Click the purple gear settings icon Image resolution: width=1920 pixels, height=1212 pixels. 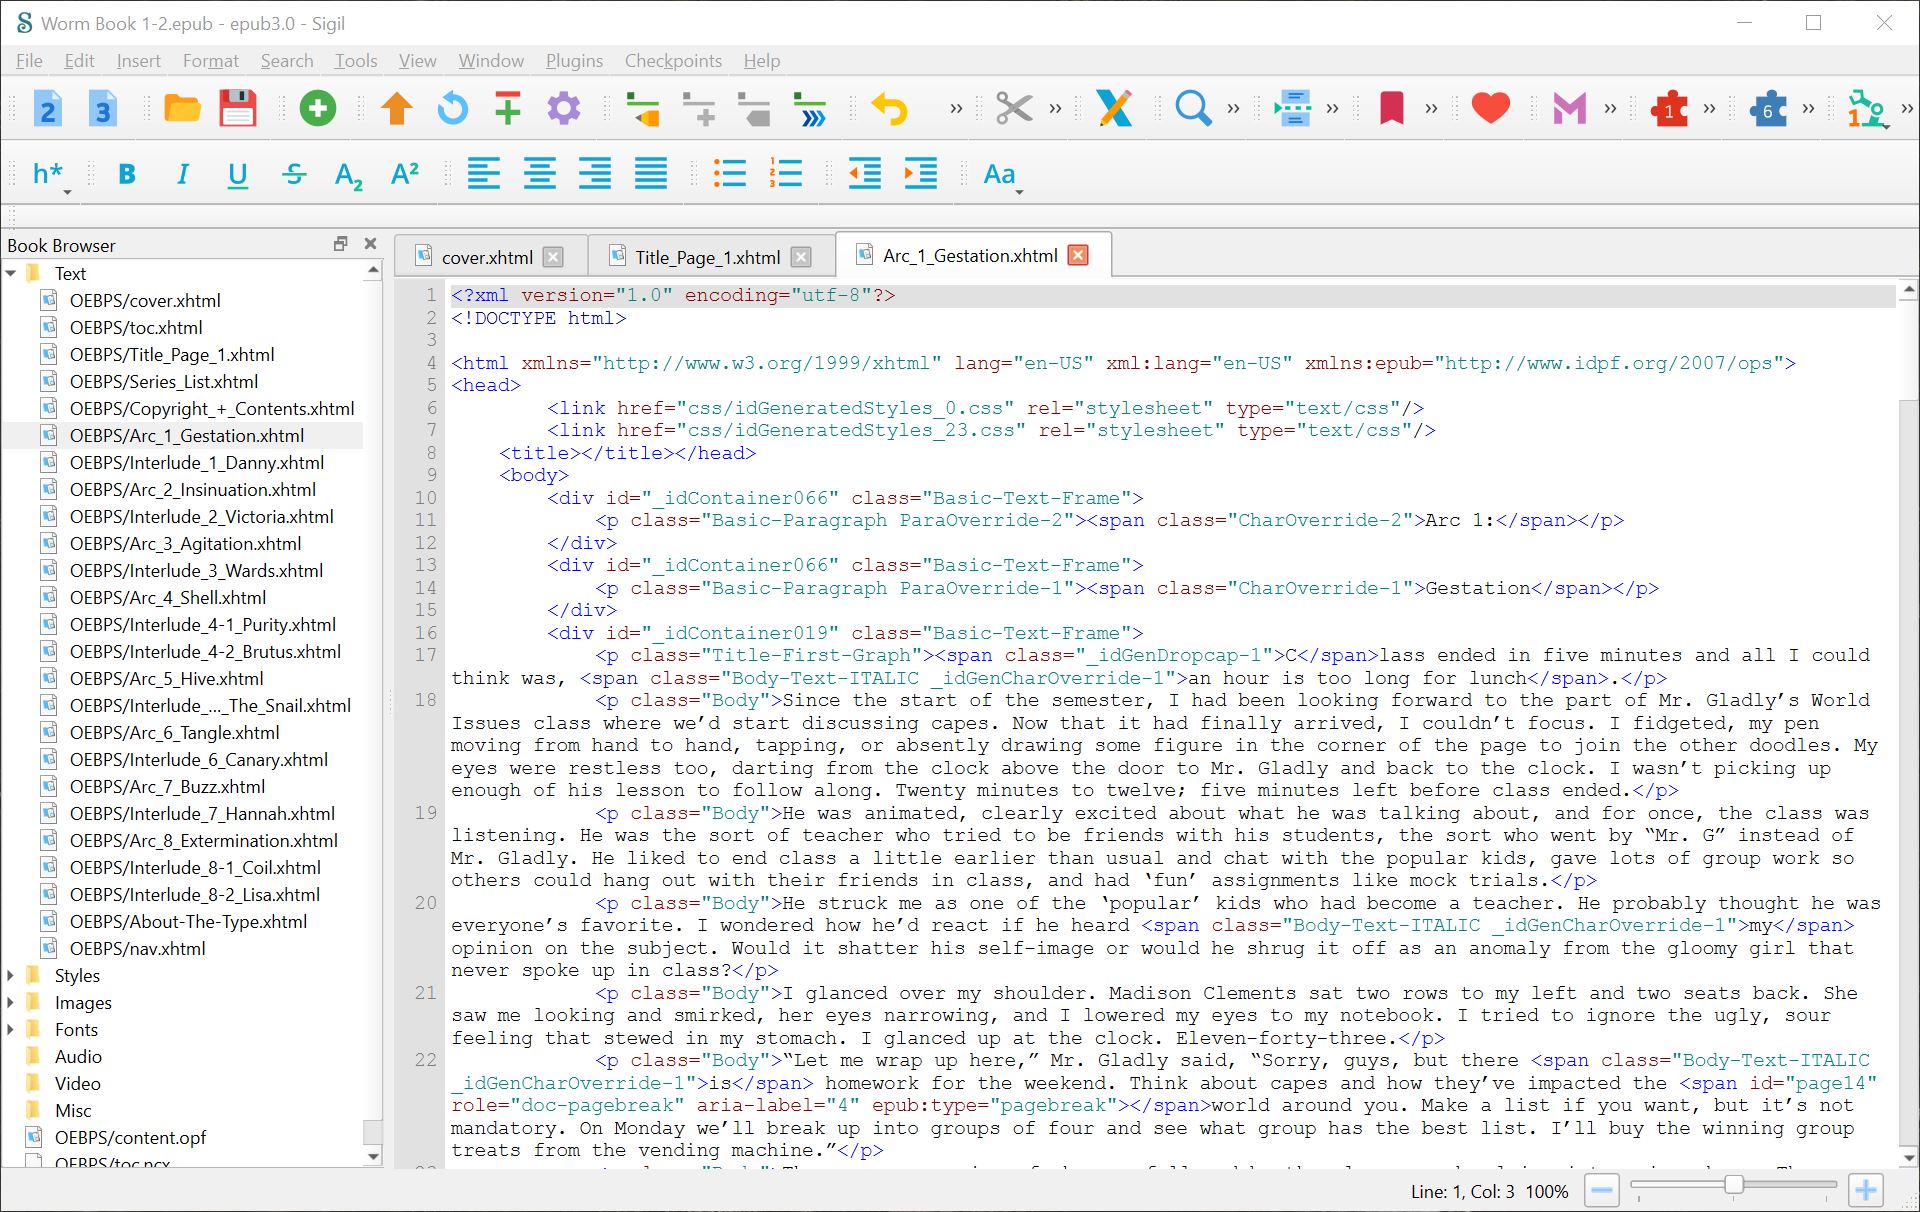tap(563, 108)
